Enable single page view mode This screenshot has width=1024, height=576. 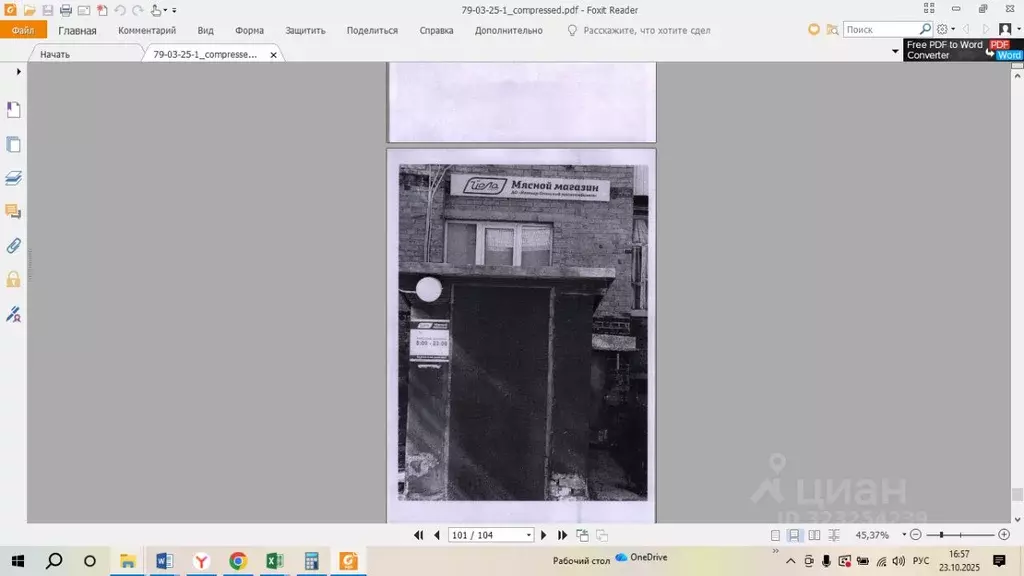coord(775,536)
